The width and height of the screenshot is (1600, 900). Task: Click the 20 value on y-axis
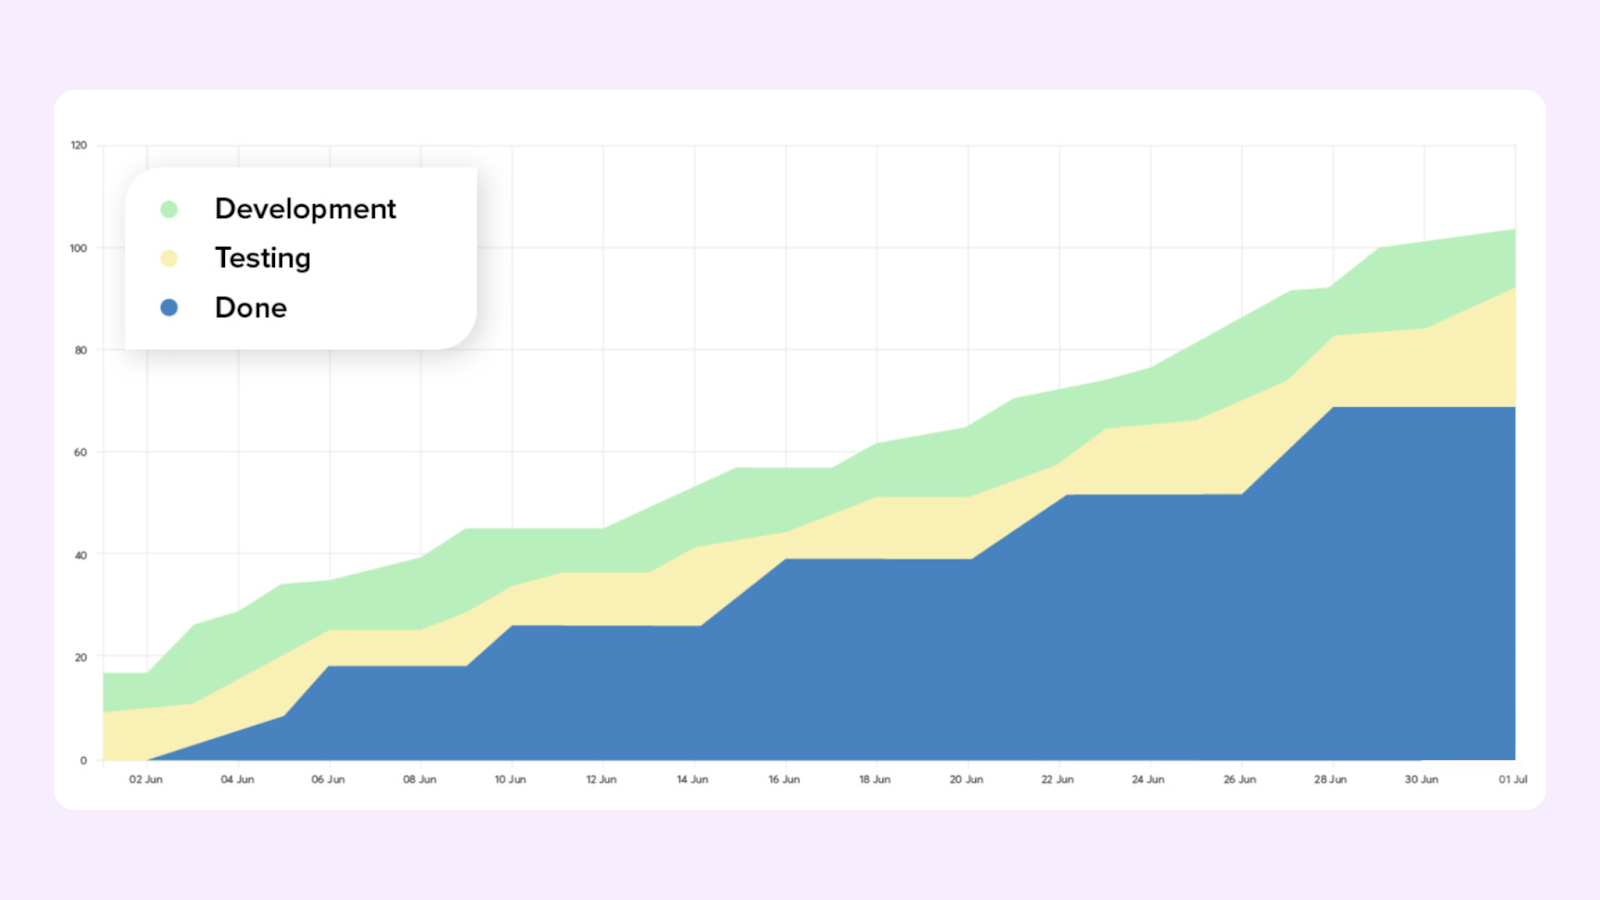click(80, 657)
